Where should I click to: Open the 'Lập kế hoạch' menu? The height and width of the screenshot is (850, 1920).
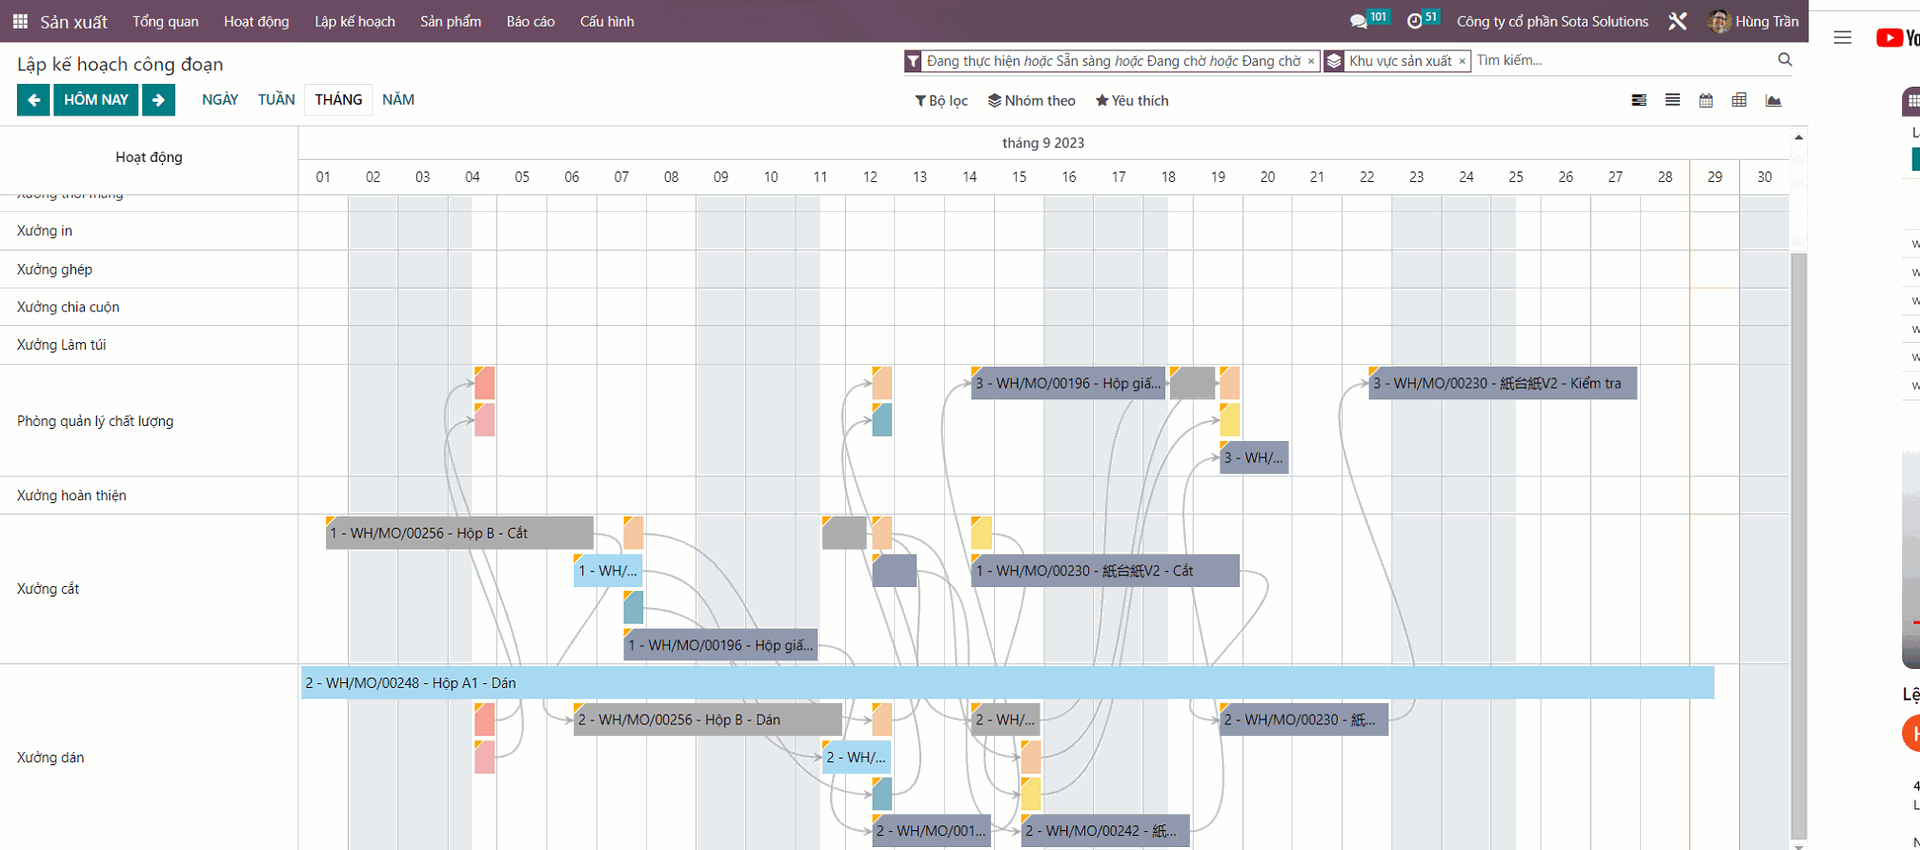(x=354, y=21)
